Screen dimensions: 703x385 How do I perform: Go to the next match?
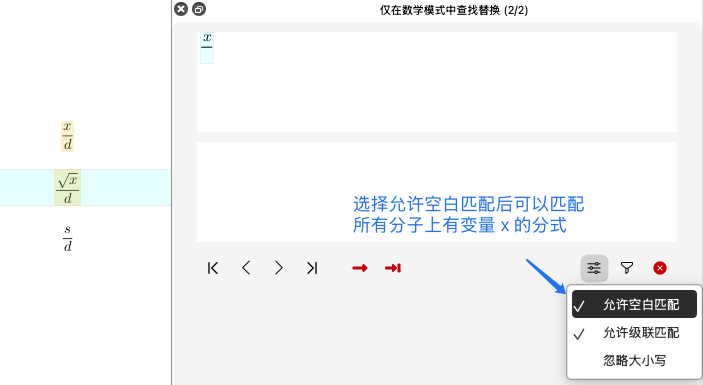278,268
